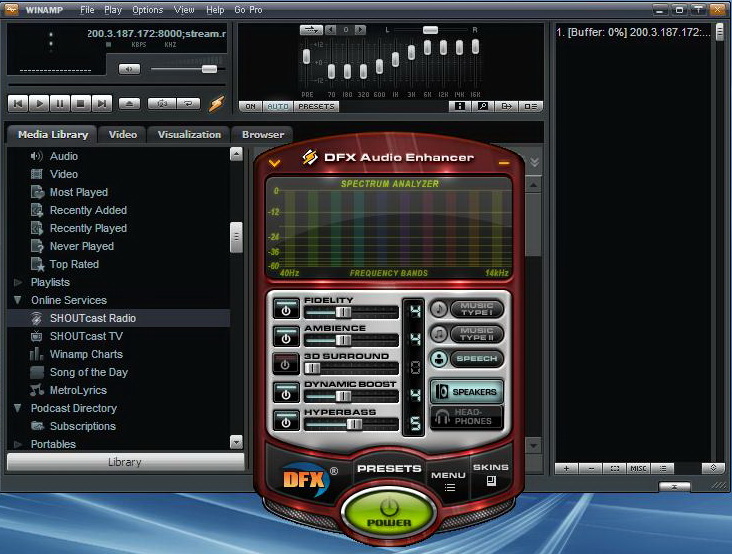Viewport: 732px width, 554px height.
Task: Toggle shuffle mode button
Action: pyautogui.click(x=162, y=104)
